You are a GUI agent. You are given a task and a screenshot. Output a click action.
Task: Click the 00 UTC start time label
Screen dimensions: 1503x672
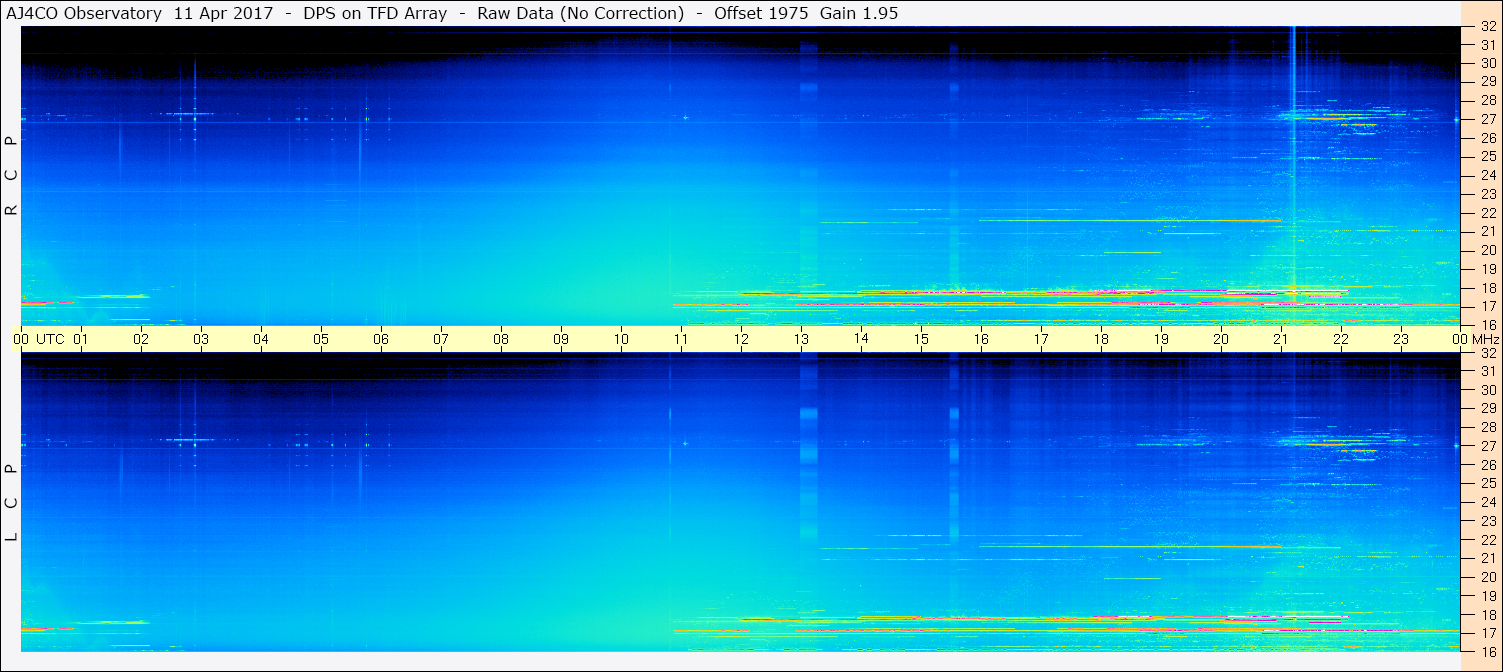click(x=39, y=339)
